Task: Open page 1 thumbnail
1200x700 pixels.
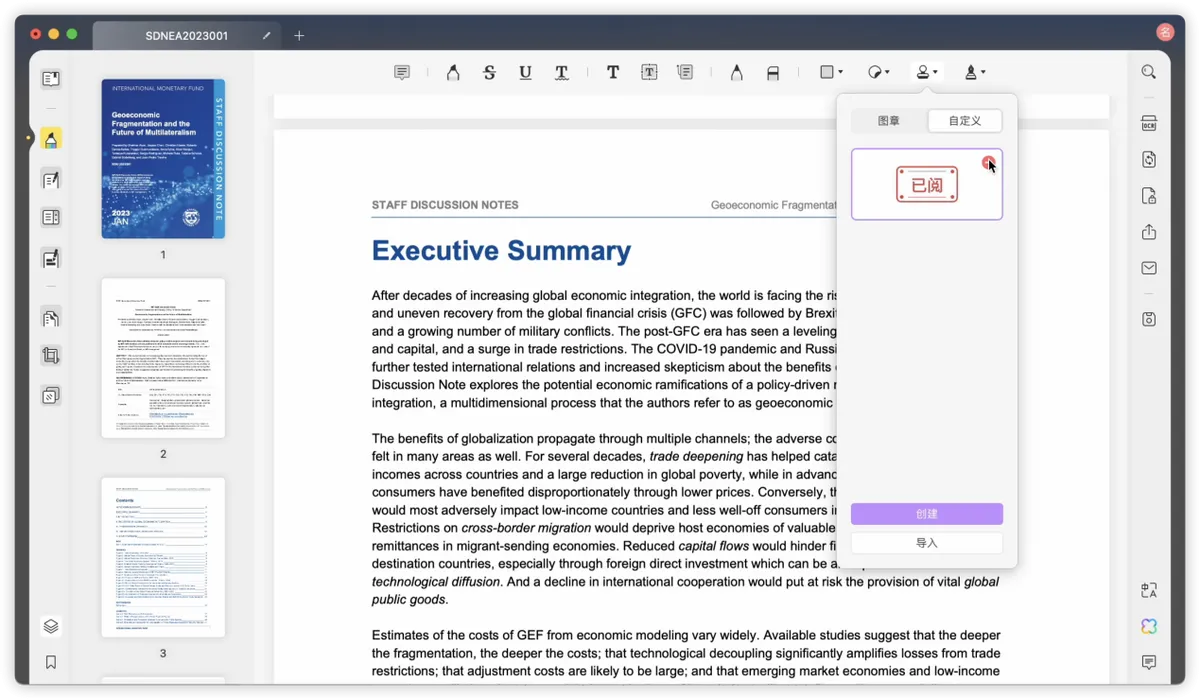Action: point(163,159)
